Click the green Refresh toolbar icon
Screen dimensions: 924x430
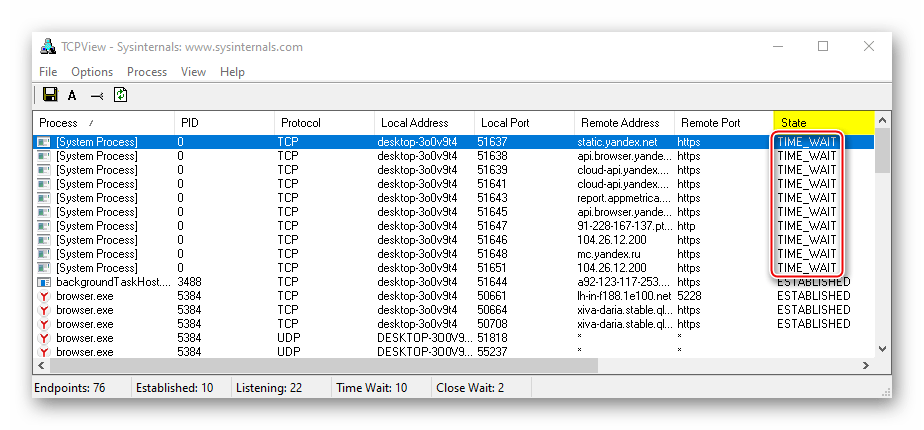pos(121,95)
